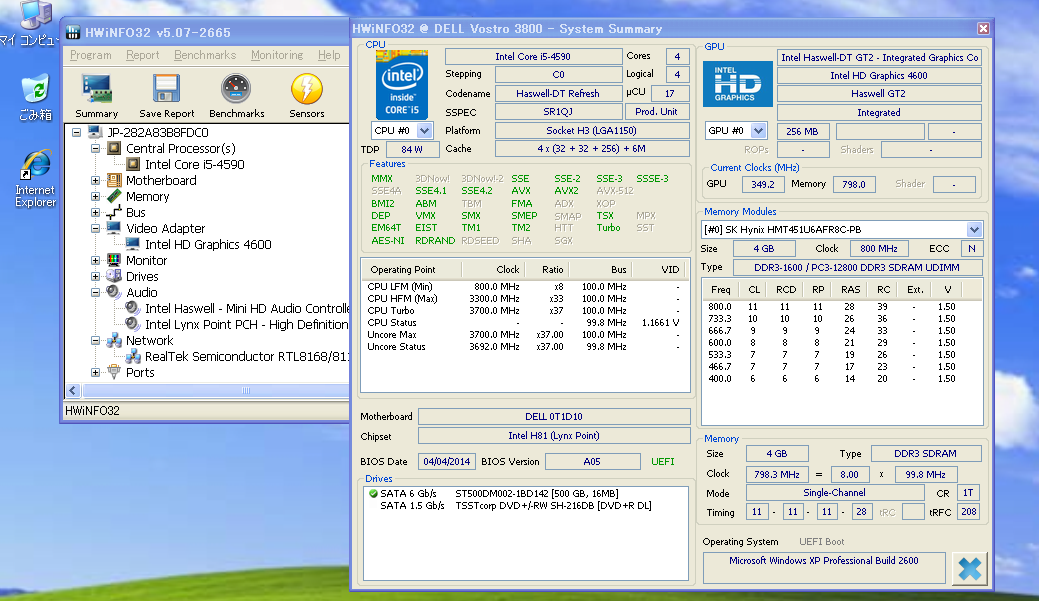Select Intel Haswell Mini HD Audio Controller
1039x601 pixels.
click(246, 308)
